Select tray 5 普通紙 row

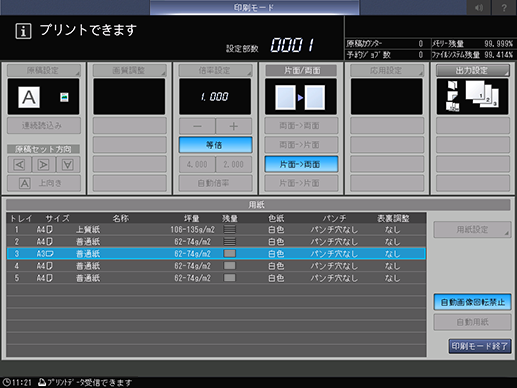click(216, 278)
